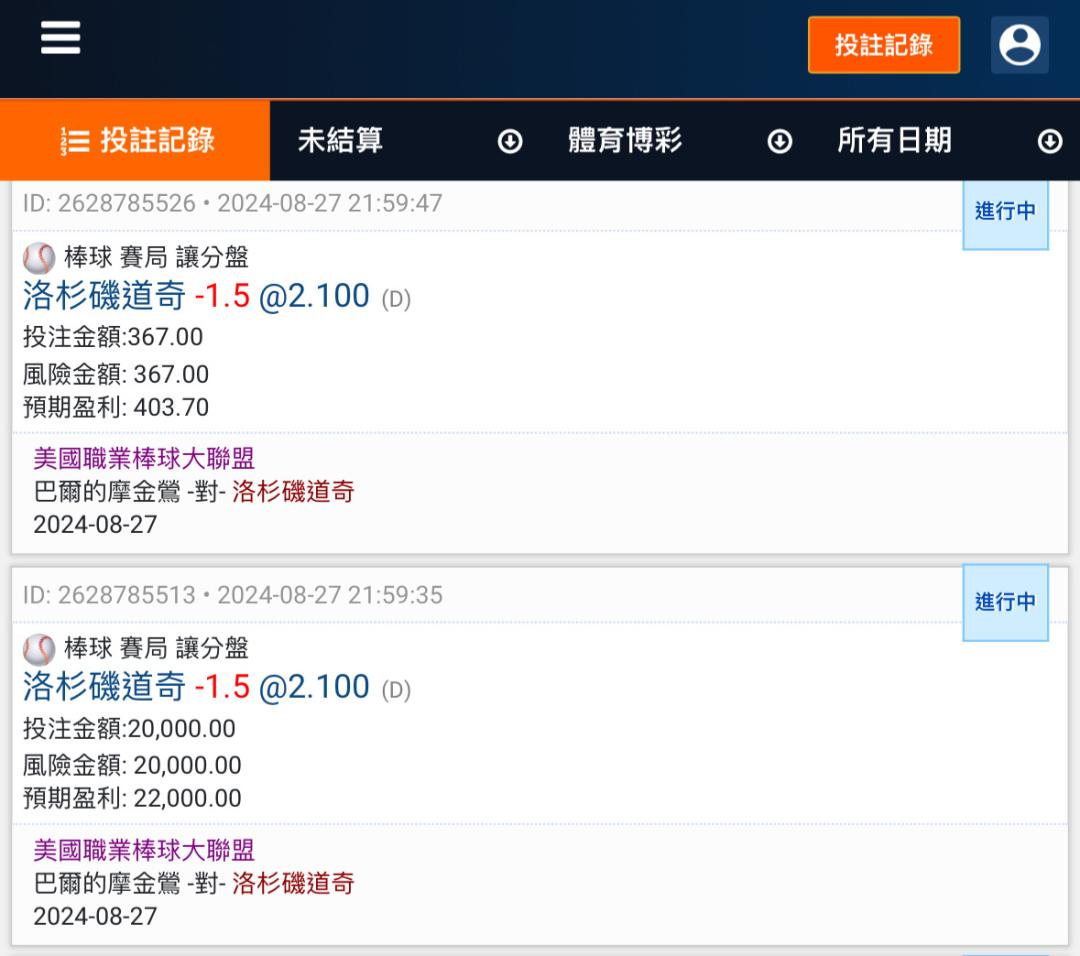Click 風險金額: 20,000.00 text
The image size is (1080, 956).
132,765
